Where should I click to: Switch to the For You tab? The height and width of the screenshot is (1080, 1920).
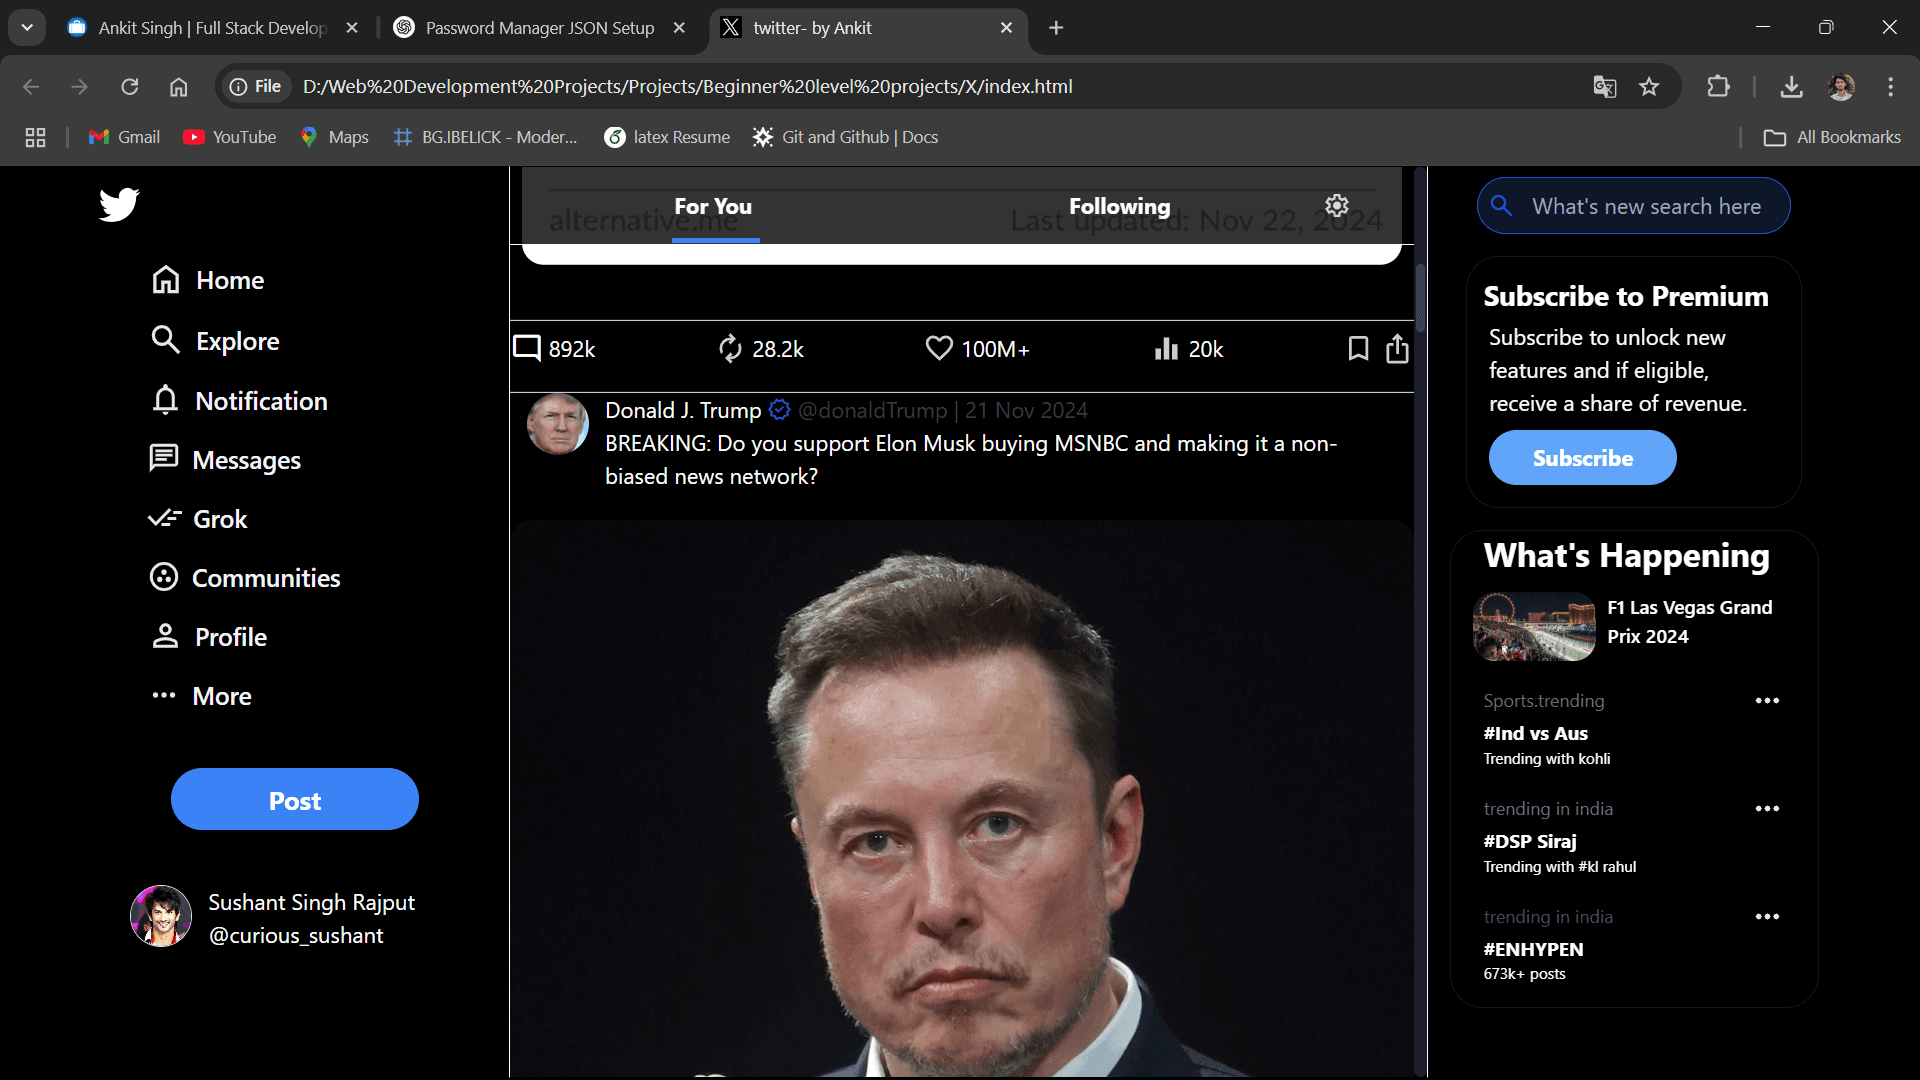(x=714, y=207)
